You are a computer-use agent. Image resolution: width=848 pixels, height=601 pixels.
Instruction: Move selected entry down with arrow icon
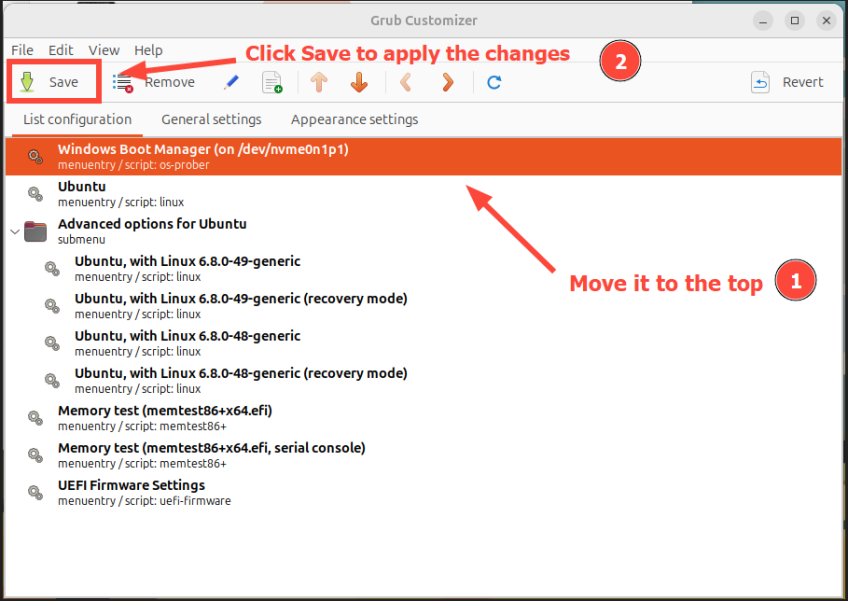pos(359,83)
